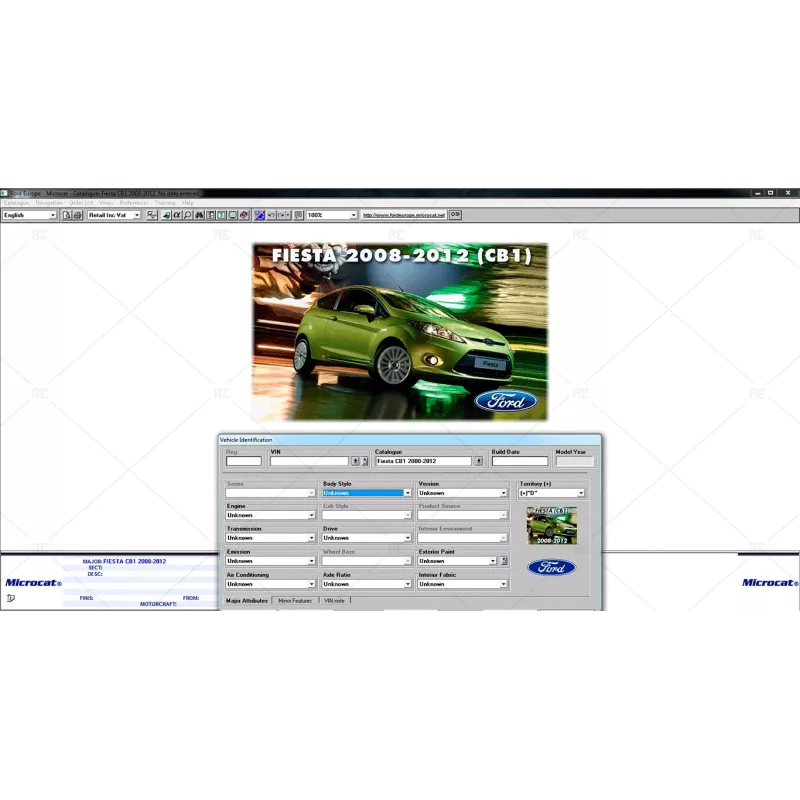Switch to the Minor Features tab
The image size is (800, 800).
tap(295, 600)
